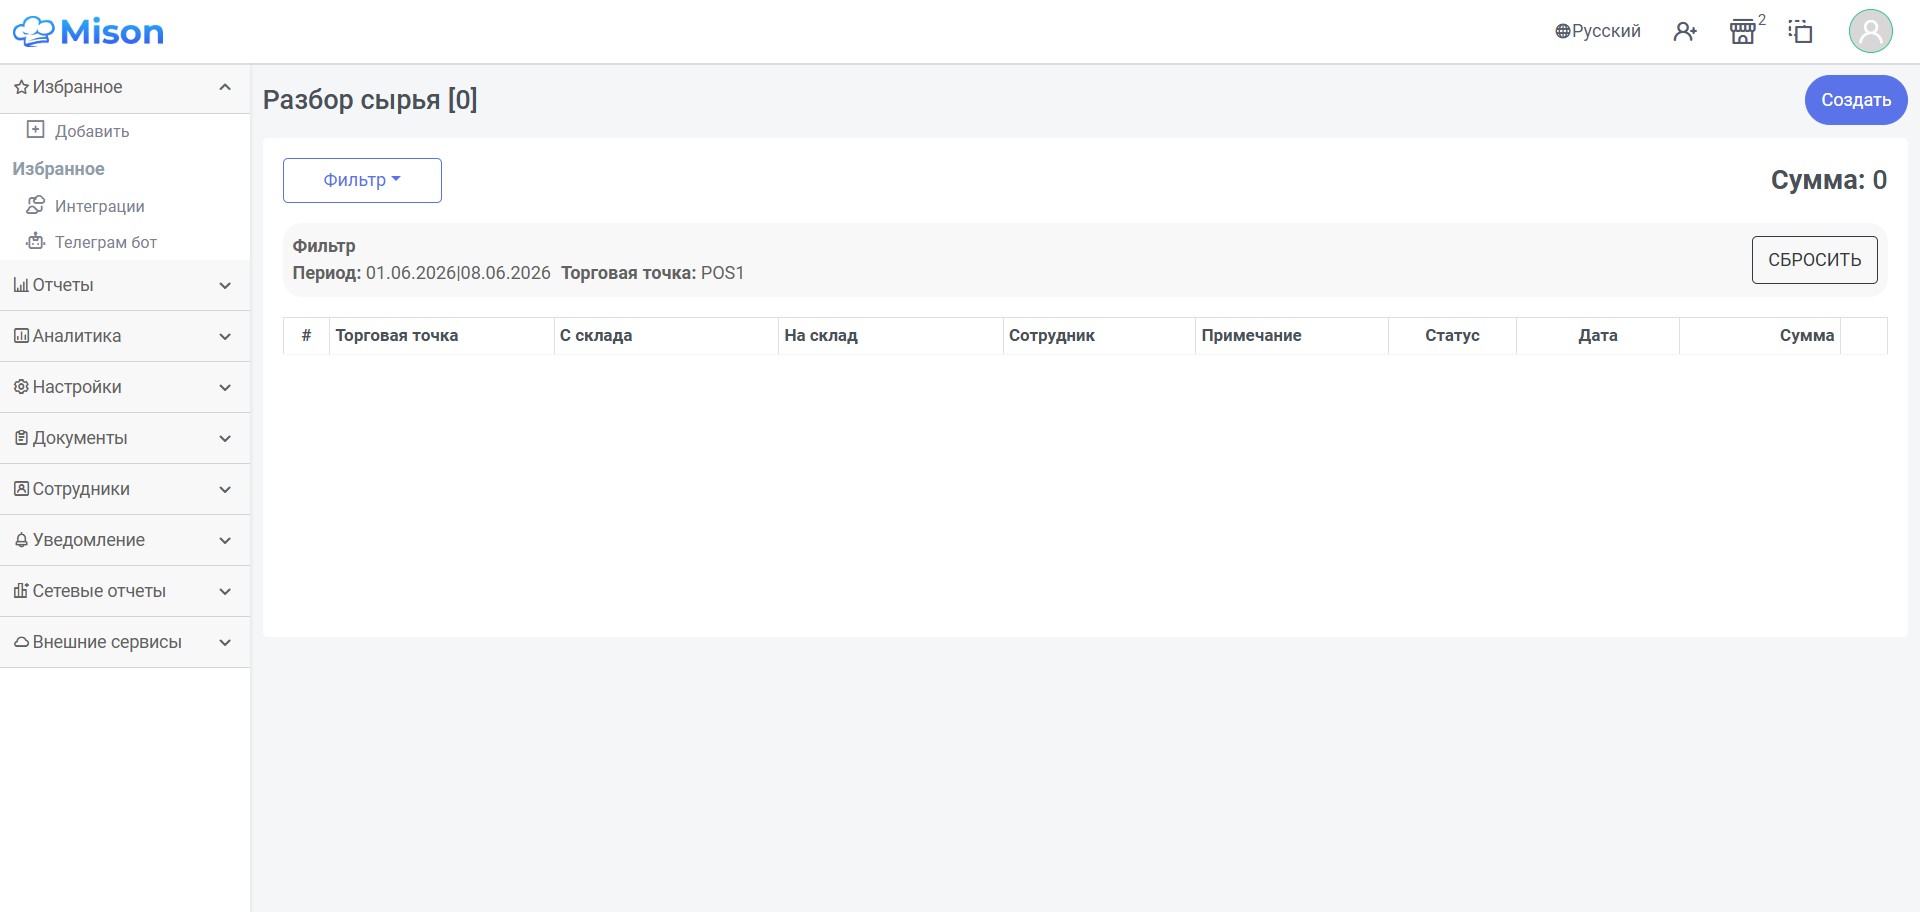Screen dimensions: 1920x912
Task: Open Телеграм бот in favorites
Action: 91,242
